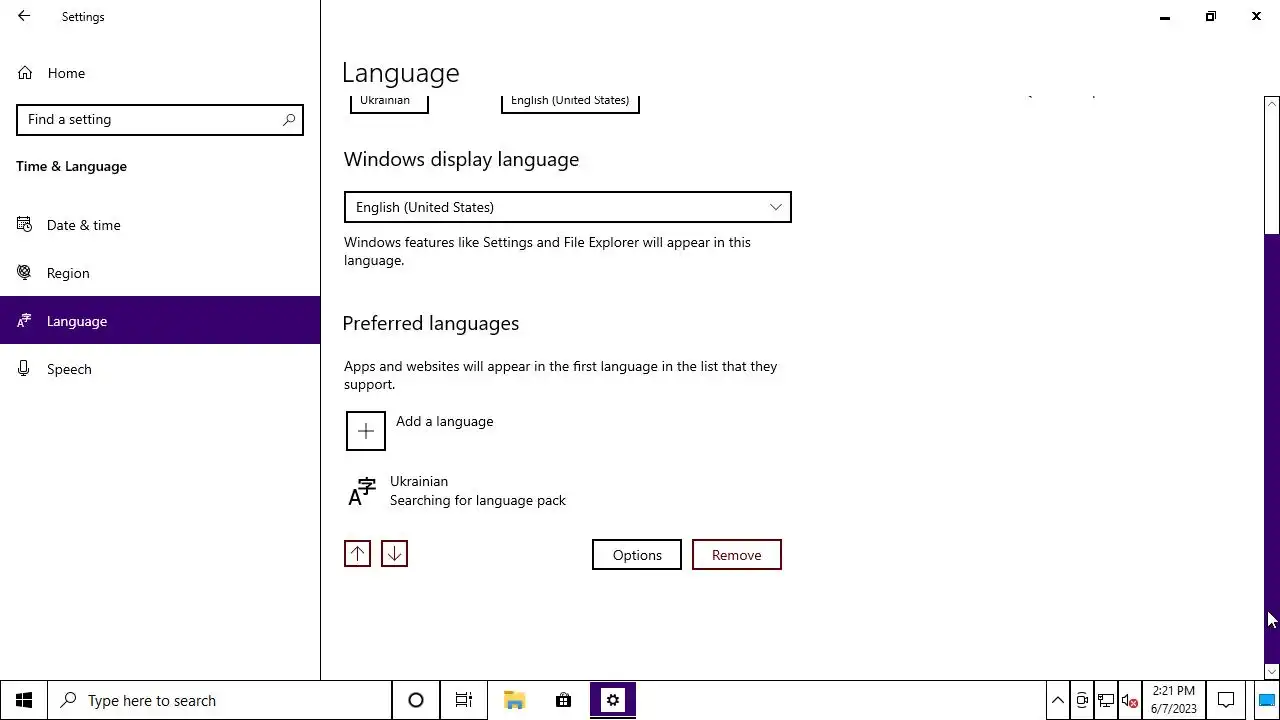Remove the Ukrainian language
The image size is (1280, 720).
coord(737,555)
